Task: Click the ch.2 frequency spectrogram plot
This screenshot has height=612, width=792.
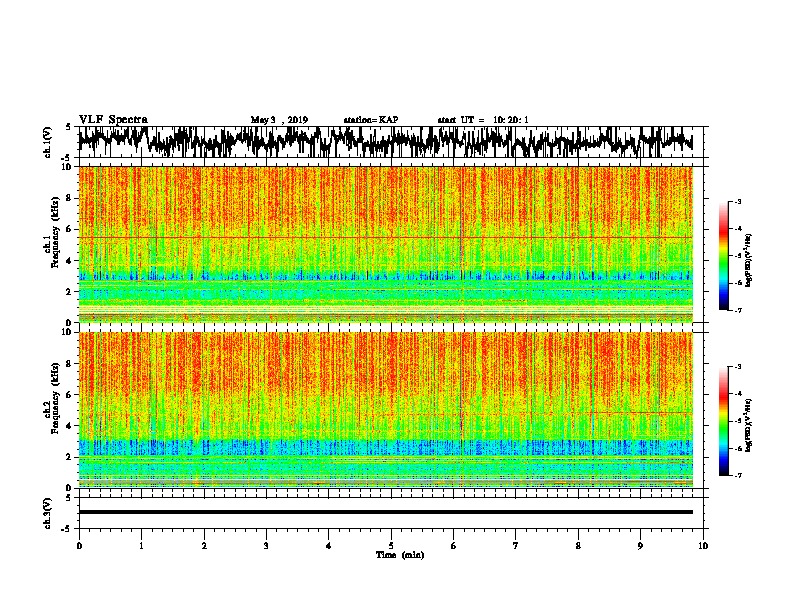Action: point(385,410)
